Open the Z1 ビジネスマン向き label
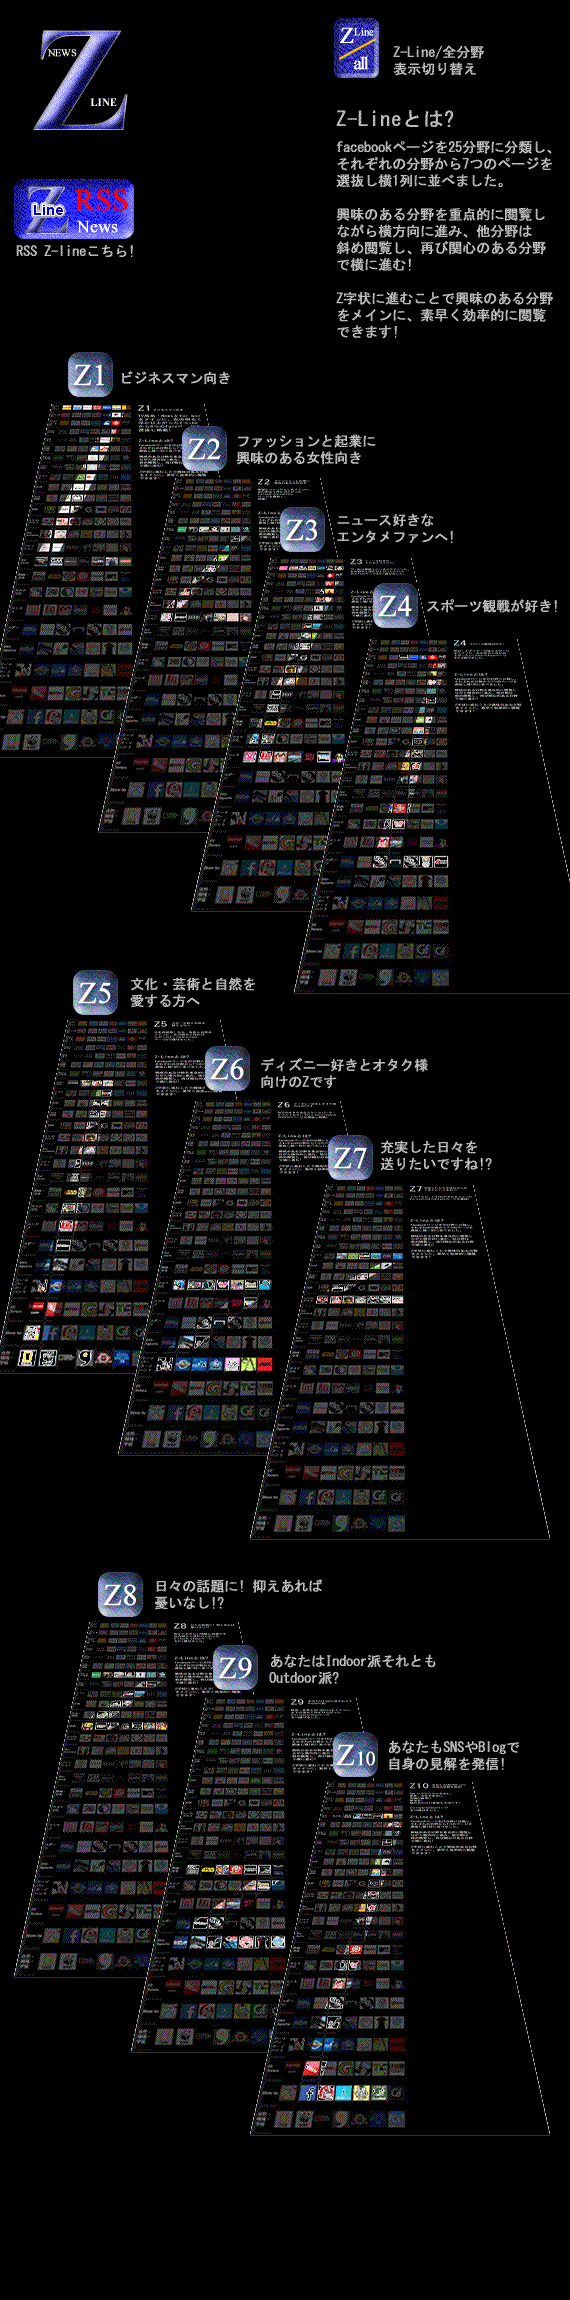The width and height of the screenshot is (570, 2300). point(175,377)
